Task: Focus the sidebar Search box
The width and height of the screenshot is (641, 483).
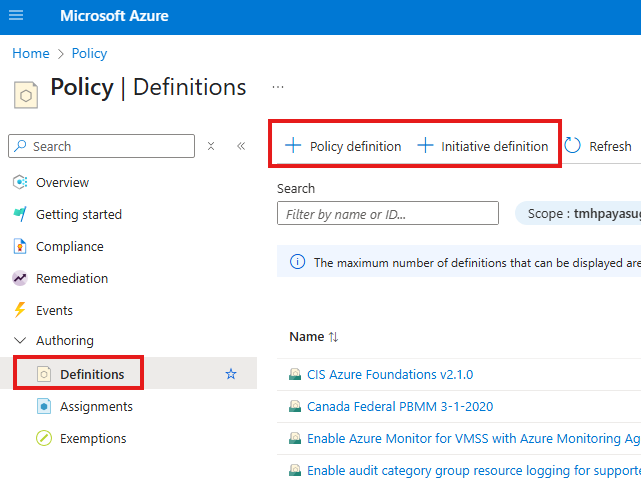Action: point(101,146)
